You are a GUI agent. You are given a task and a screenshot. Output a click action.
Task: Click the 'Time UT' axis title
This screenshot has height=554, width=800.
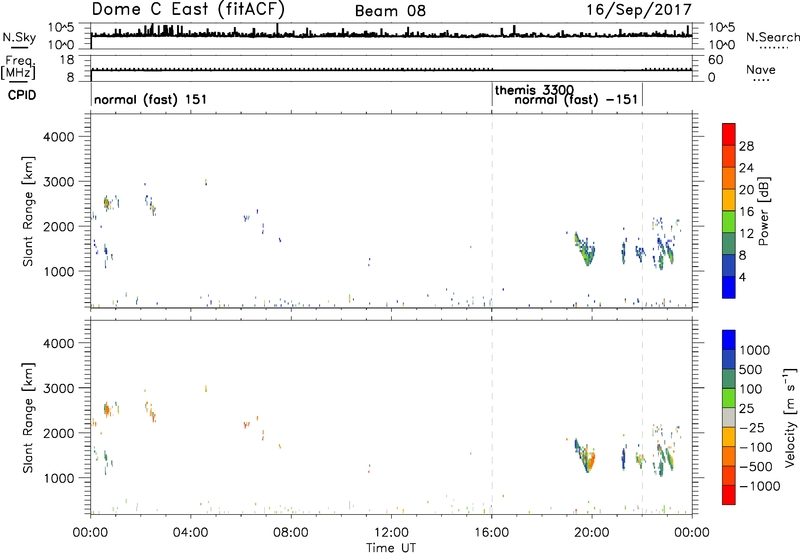(x=391, y=548)
